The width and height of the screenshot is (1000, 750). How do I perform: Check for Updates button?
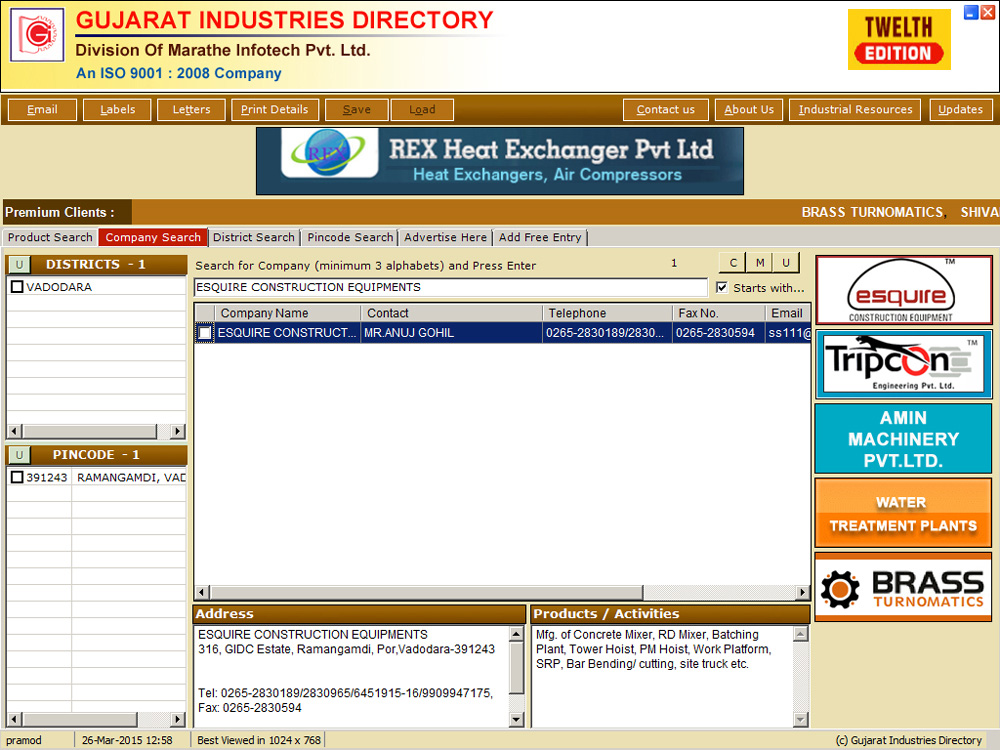960,110
